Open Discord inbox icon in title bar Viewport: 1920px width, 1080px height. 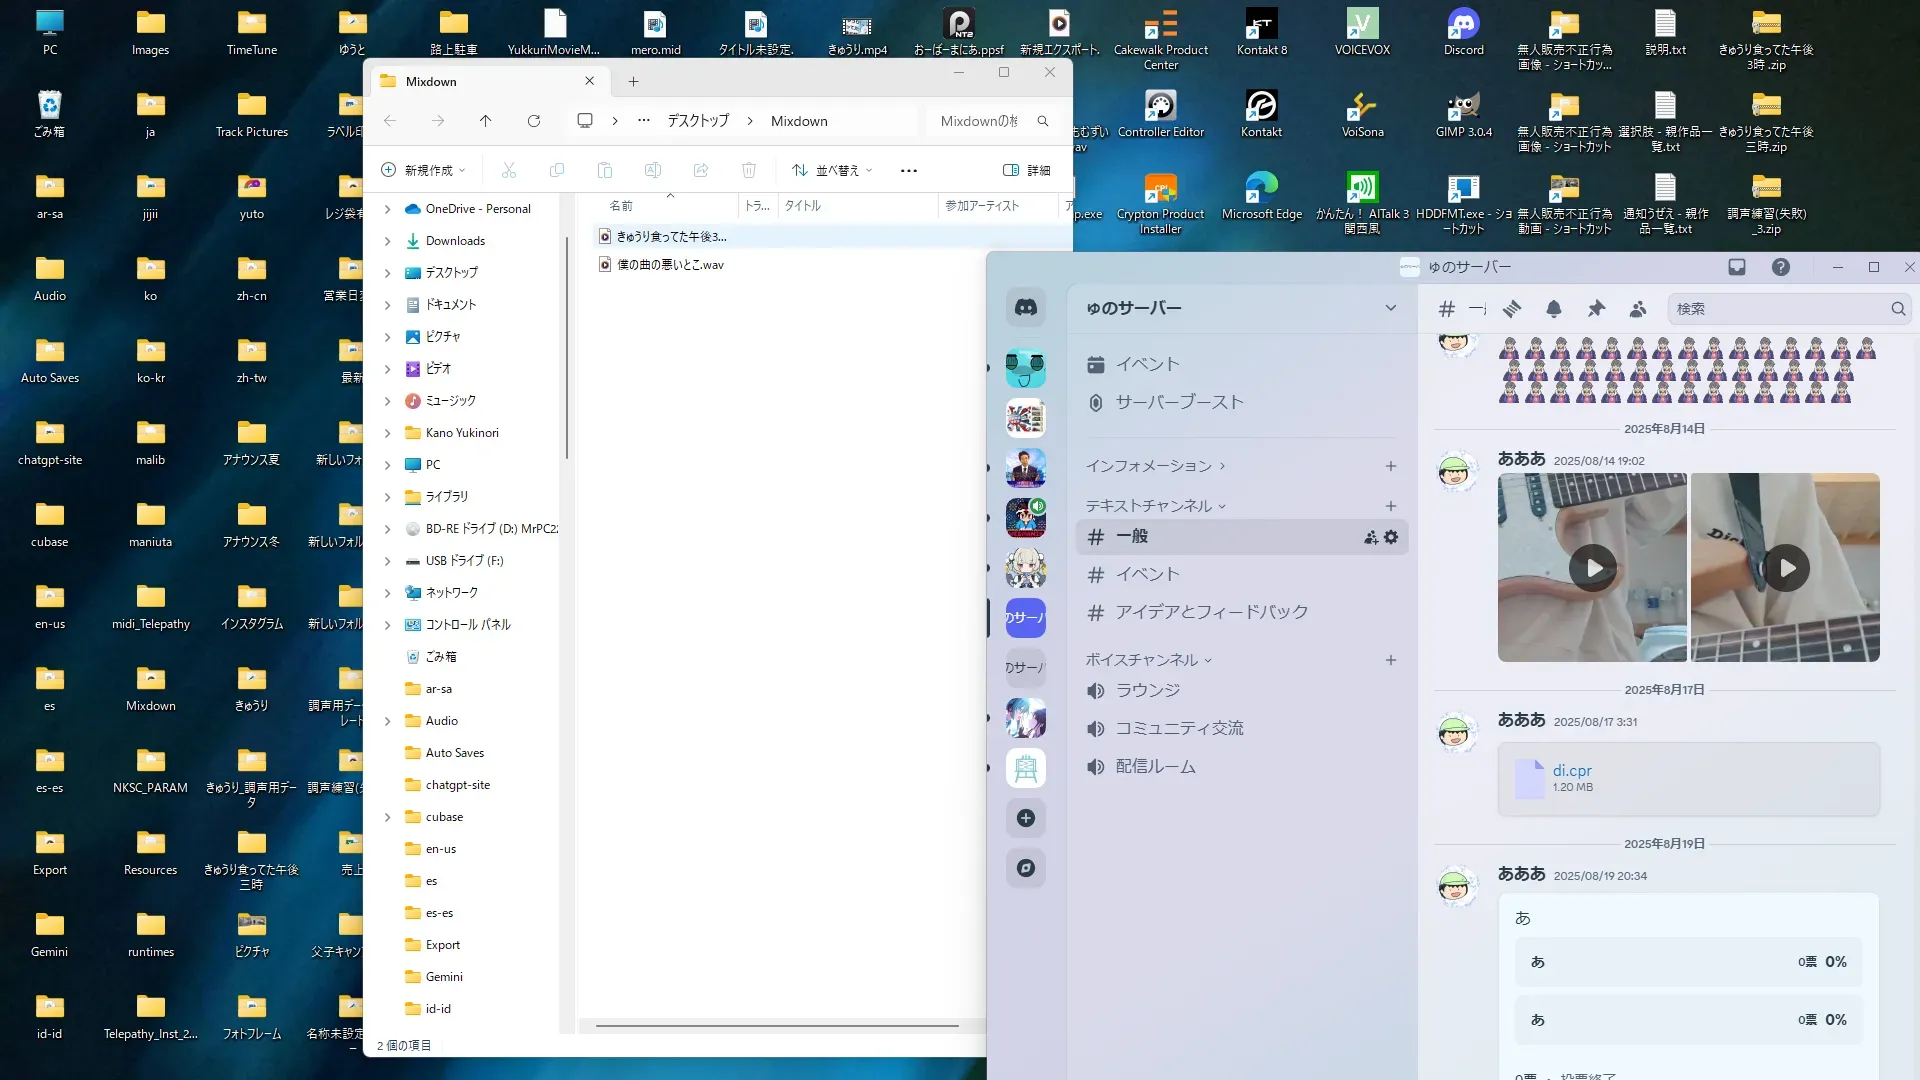coord(1737,267)
